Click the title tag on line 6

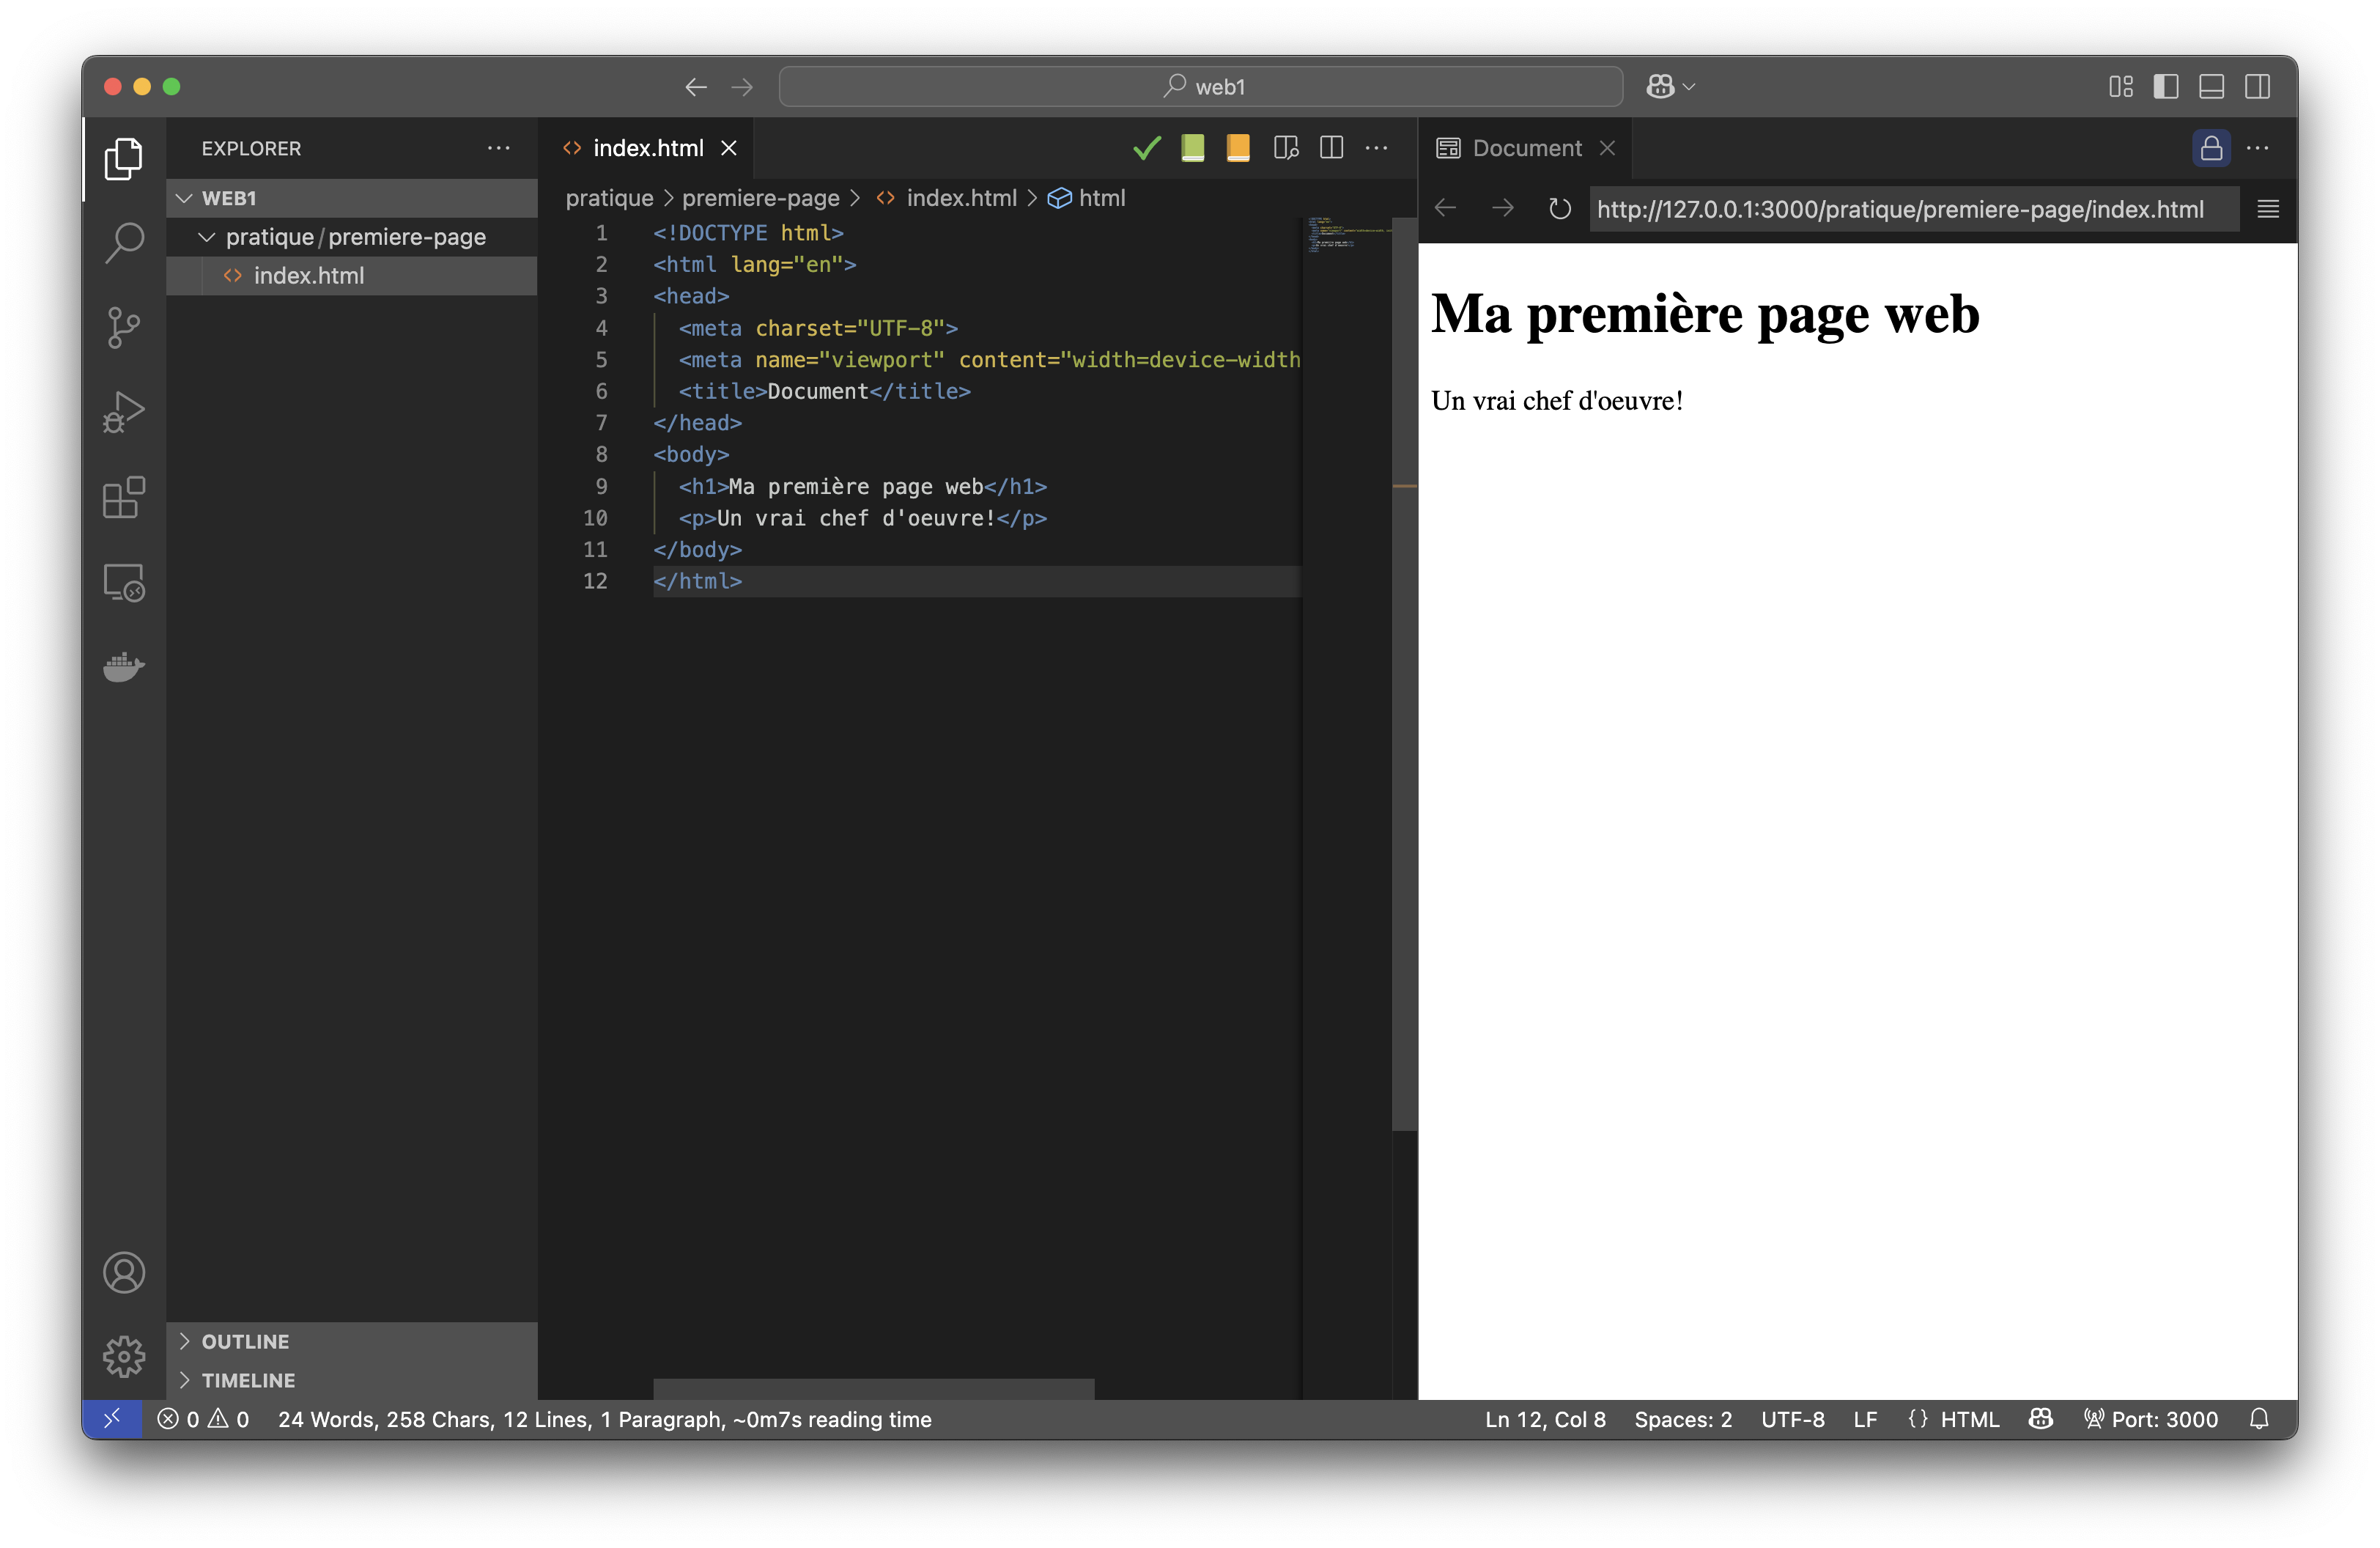824,391
